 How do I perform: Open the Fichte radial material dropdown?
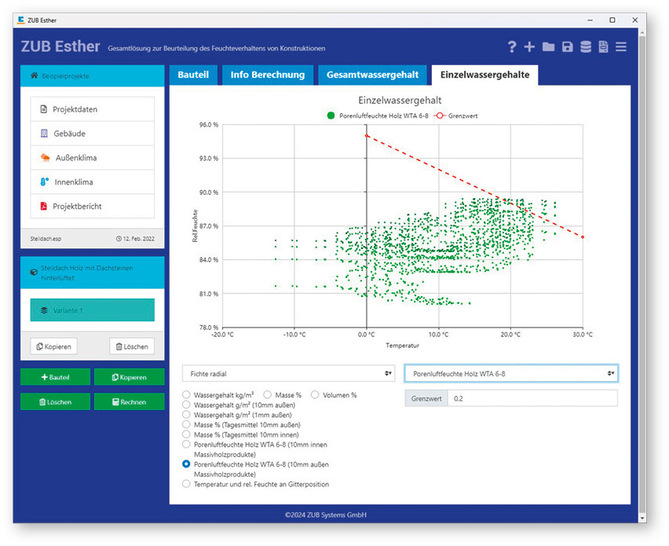pyautogui.click(x=289, y=372)
